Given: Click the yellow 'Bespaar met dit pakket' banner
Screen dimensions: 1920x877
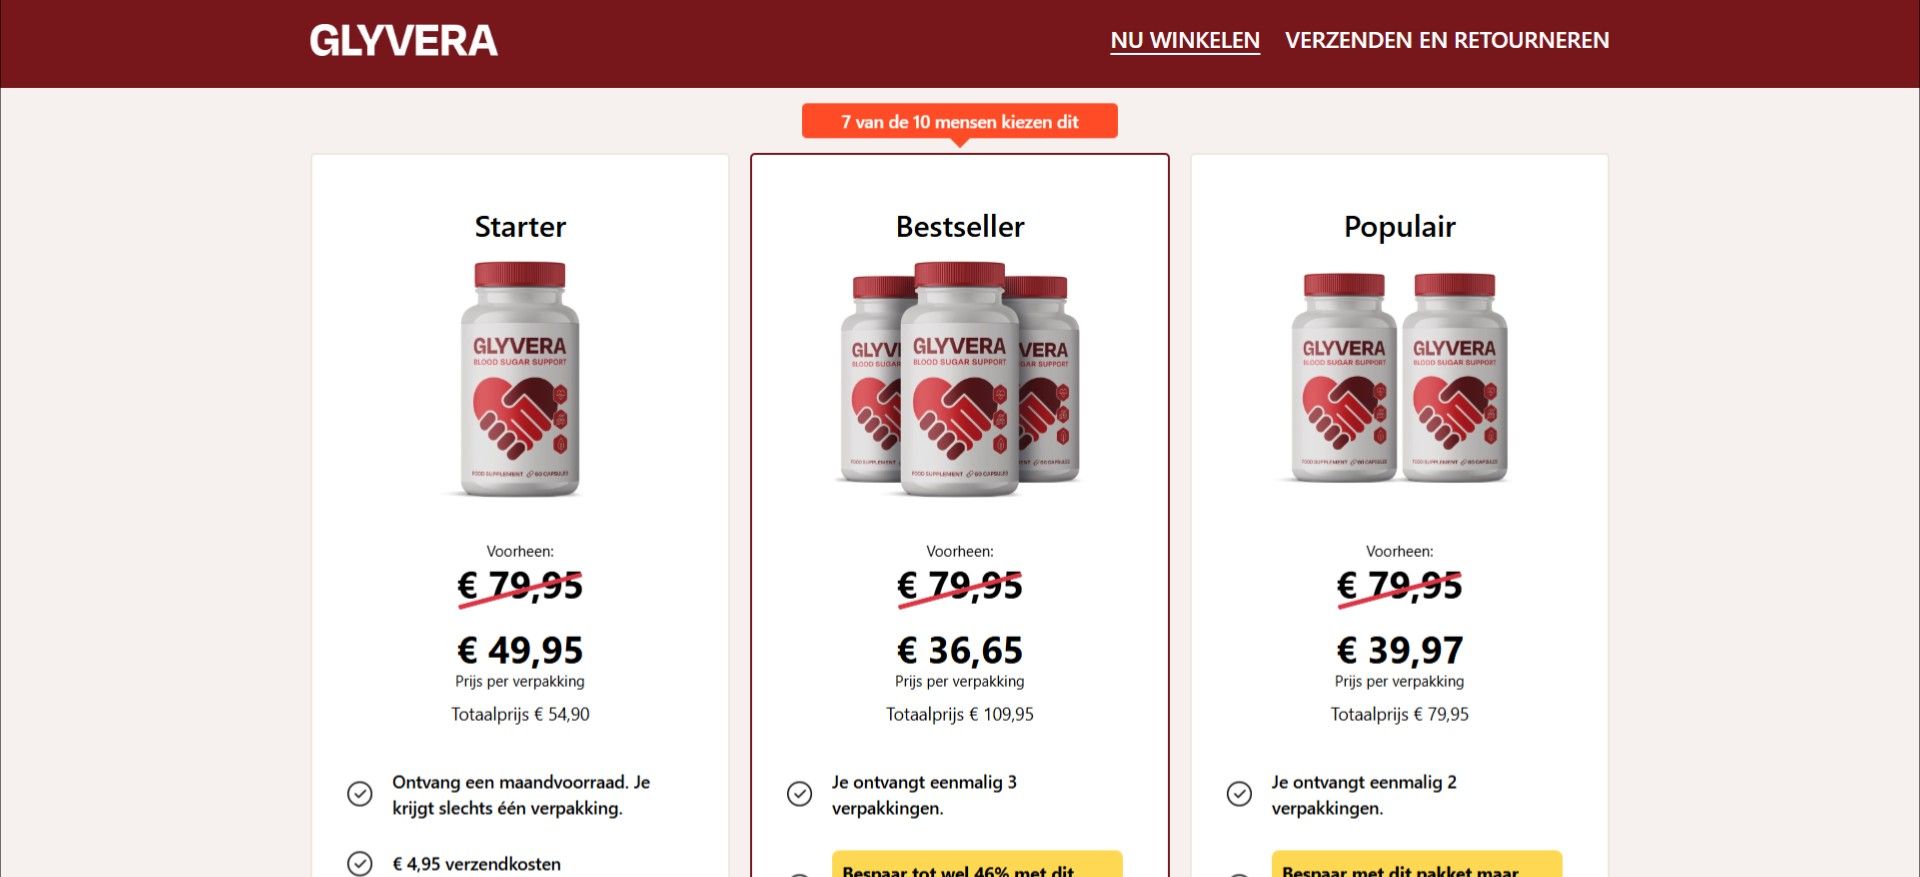Looking at the screenshot, I should pos(1417,865).
